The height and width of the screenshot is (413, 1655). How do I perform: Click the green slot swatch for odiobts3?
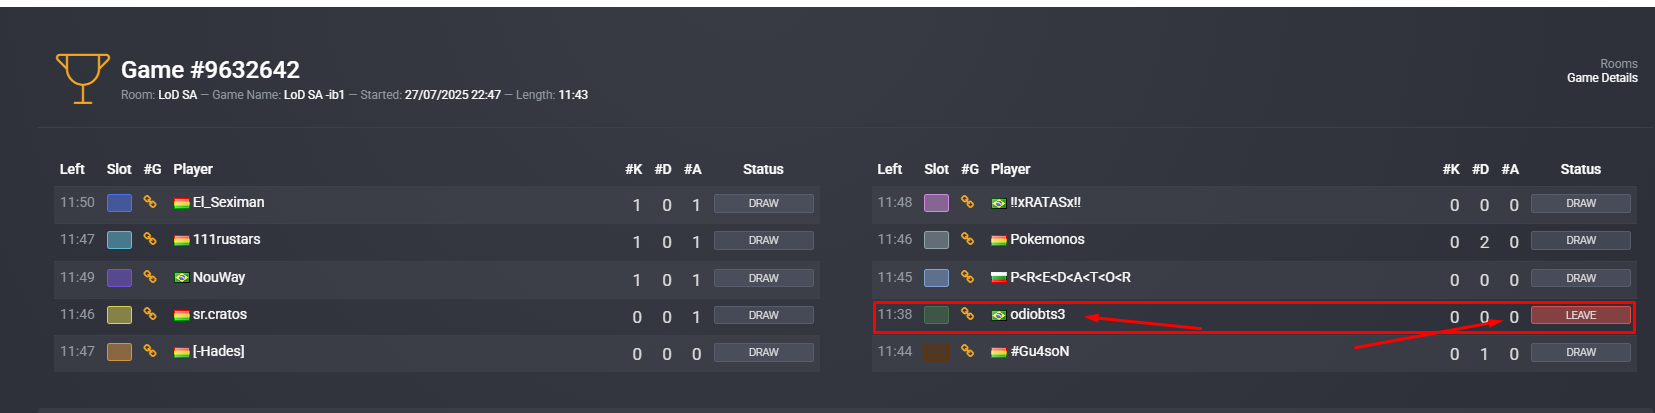[936, 315]
